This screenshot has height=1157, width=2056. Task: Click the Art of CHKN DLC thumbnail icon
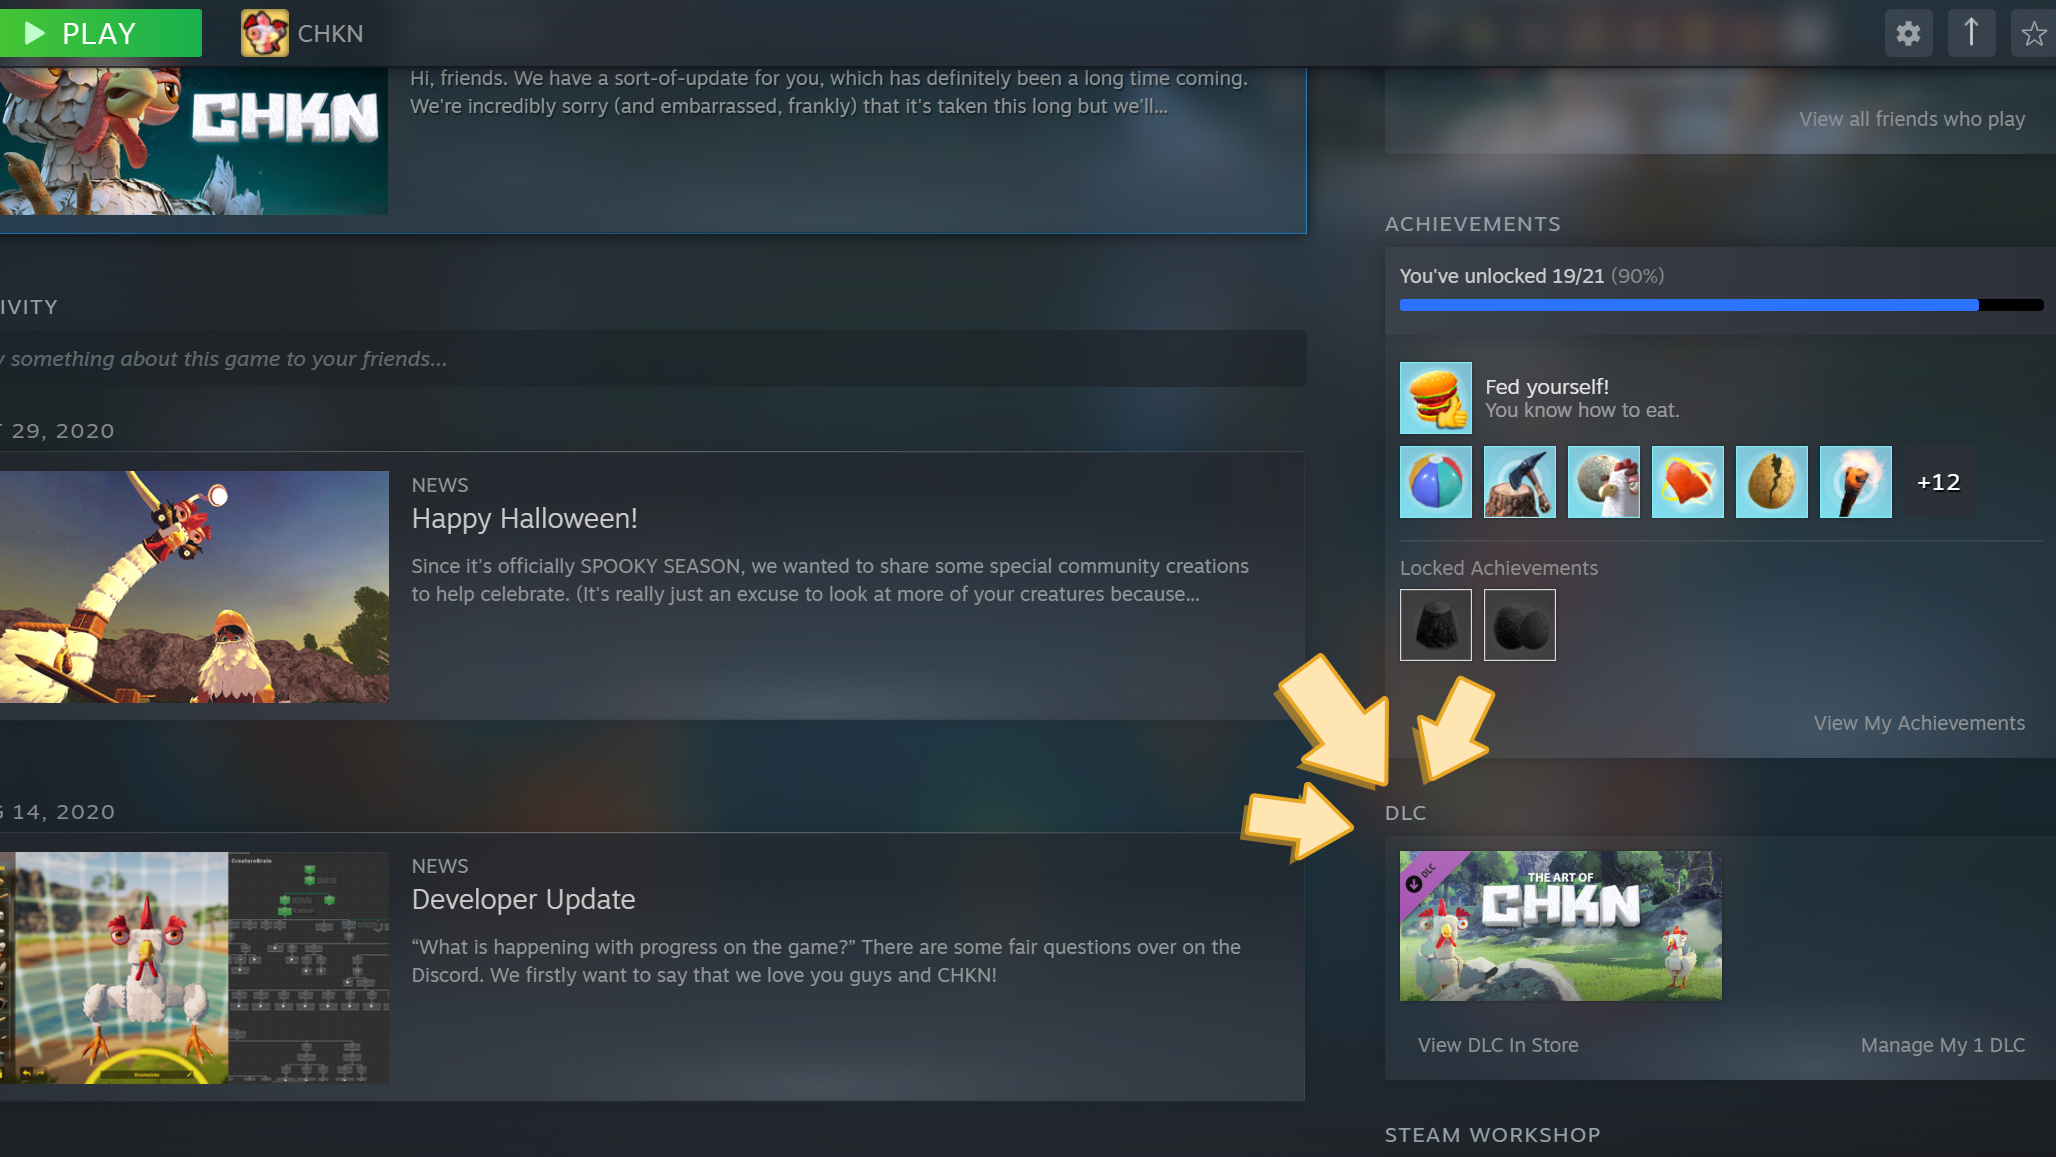point(1559,925)
